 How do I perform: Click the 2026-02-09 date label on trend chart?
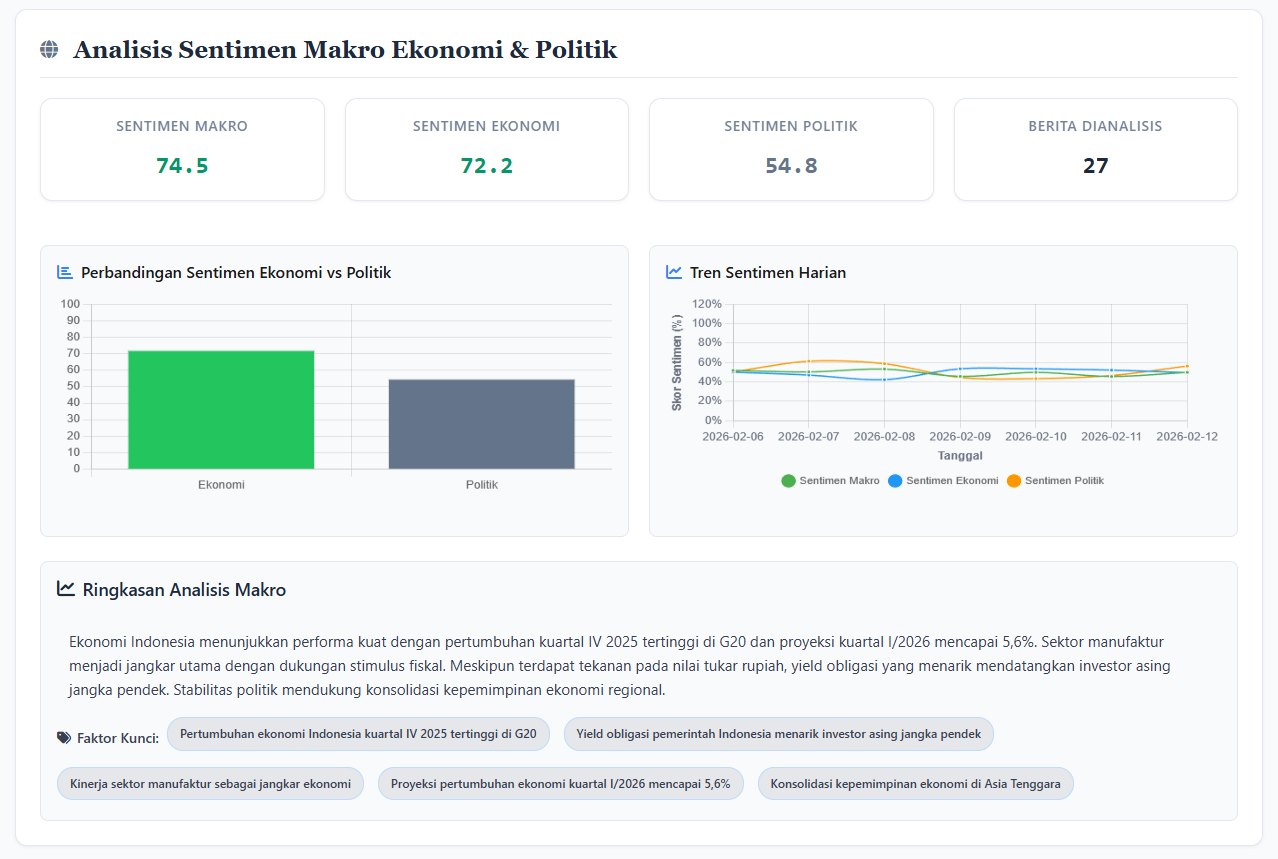pyautogui.click(x=960, y=437)
